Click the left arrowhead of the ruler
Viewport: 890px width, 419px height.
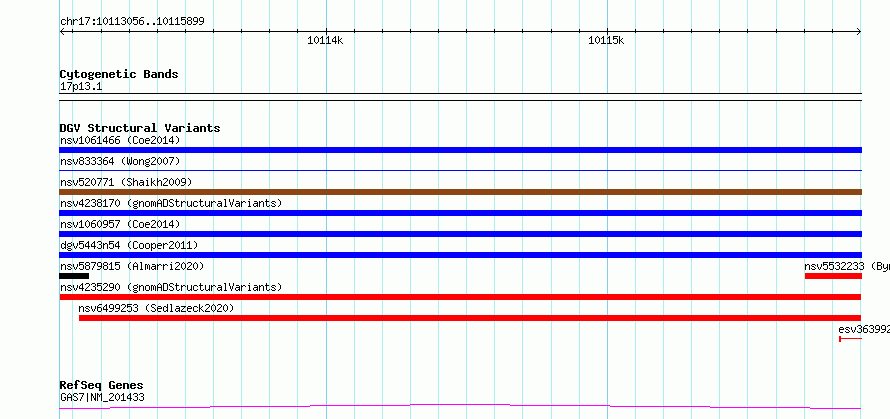coord(63,32)
